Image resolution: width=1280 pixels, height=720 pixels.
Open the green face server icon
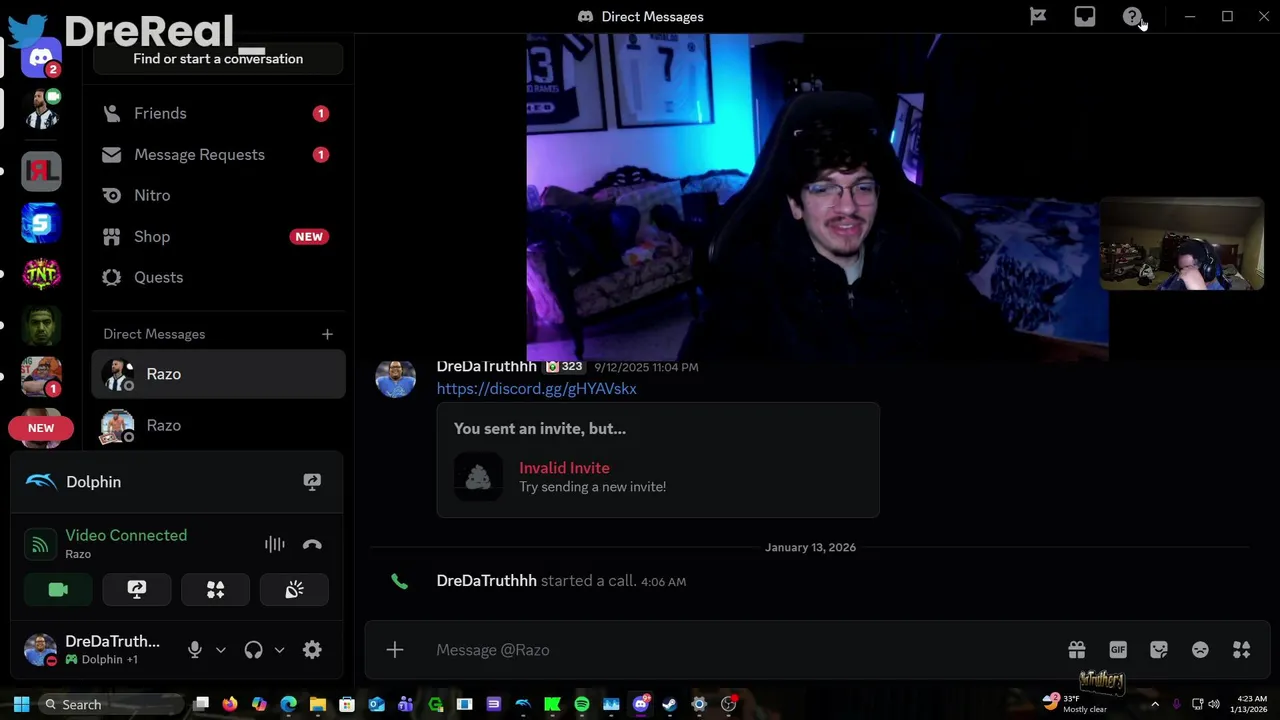pos(41,326)
